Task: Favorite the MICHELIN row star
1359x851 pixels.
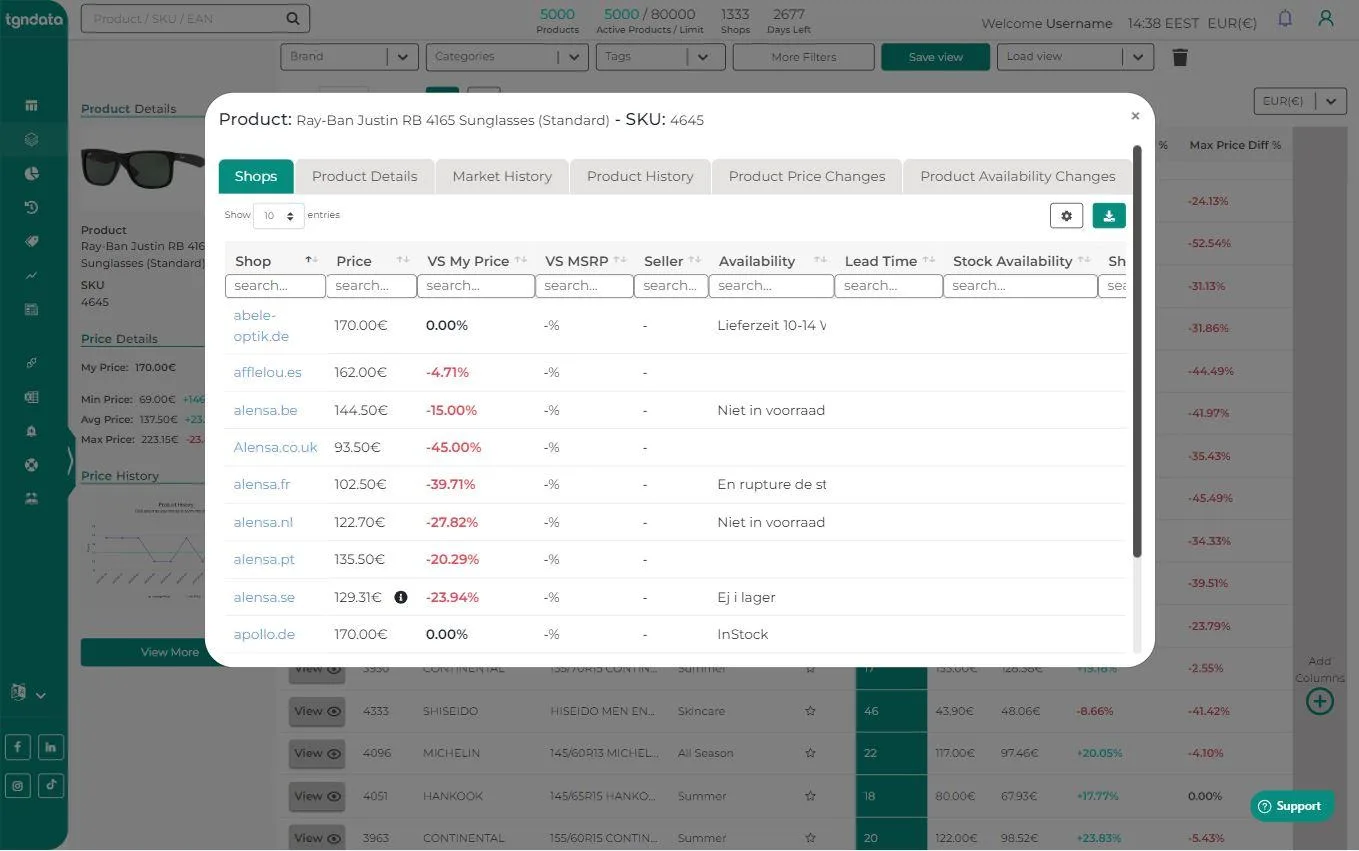Action: 810,753
